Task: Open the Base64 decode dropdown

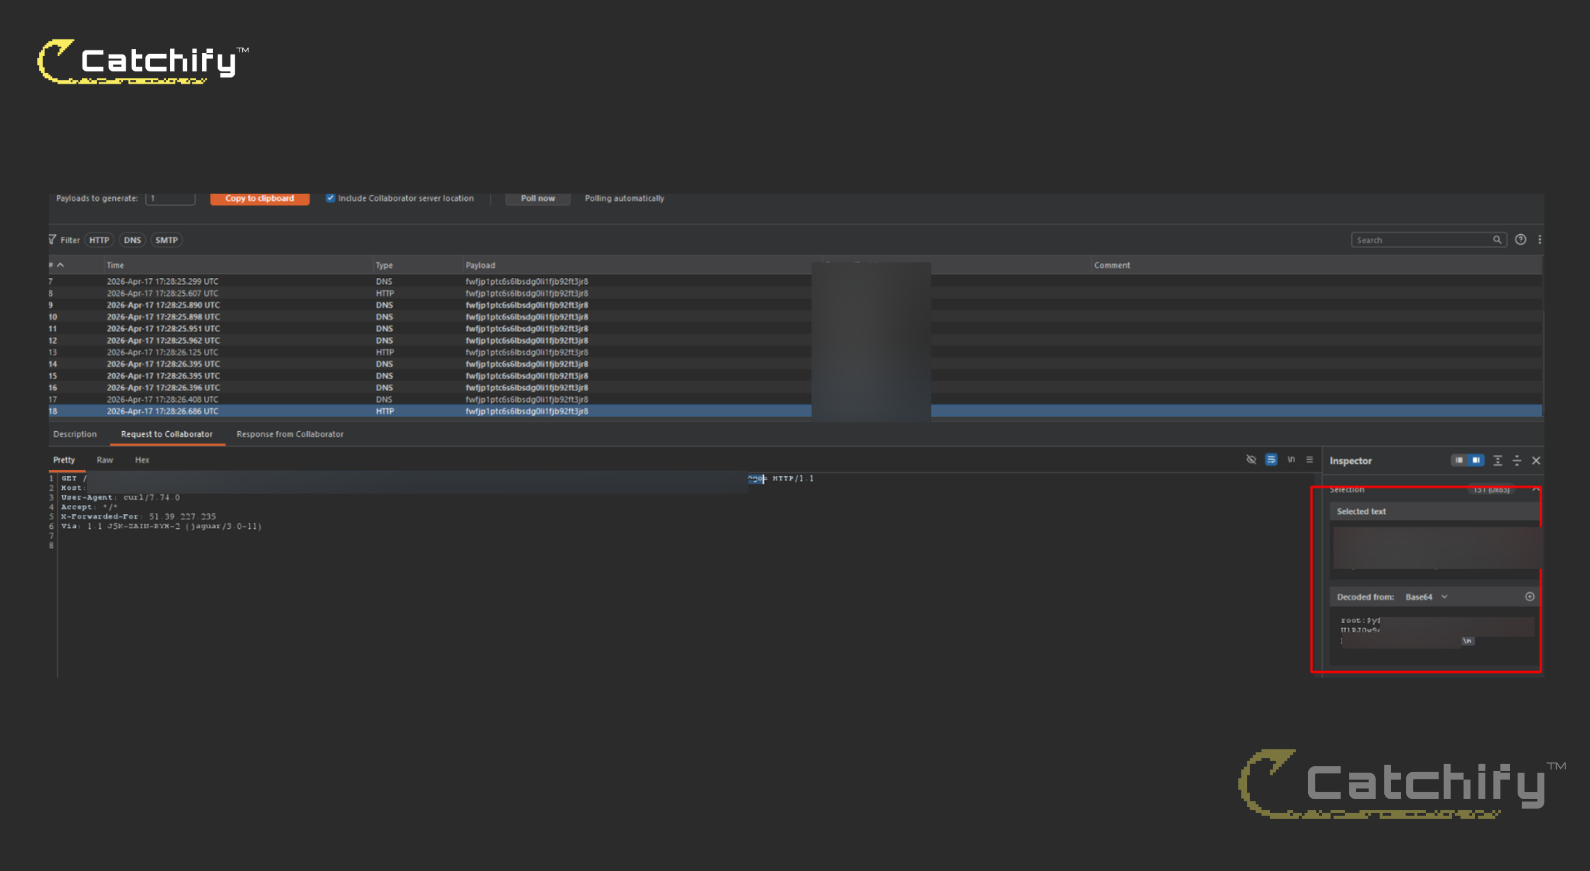Action: point(1426,597)
